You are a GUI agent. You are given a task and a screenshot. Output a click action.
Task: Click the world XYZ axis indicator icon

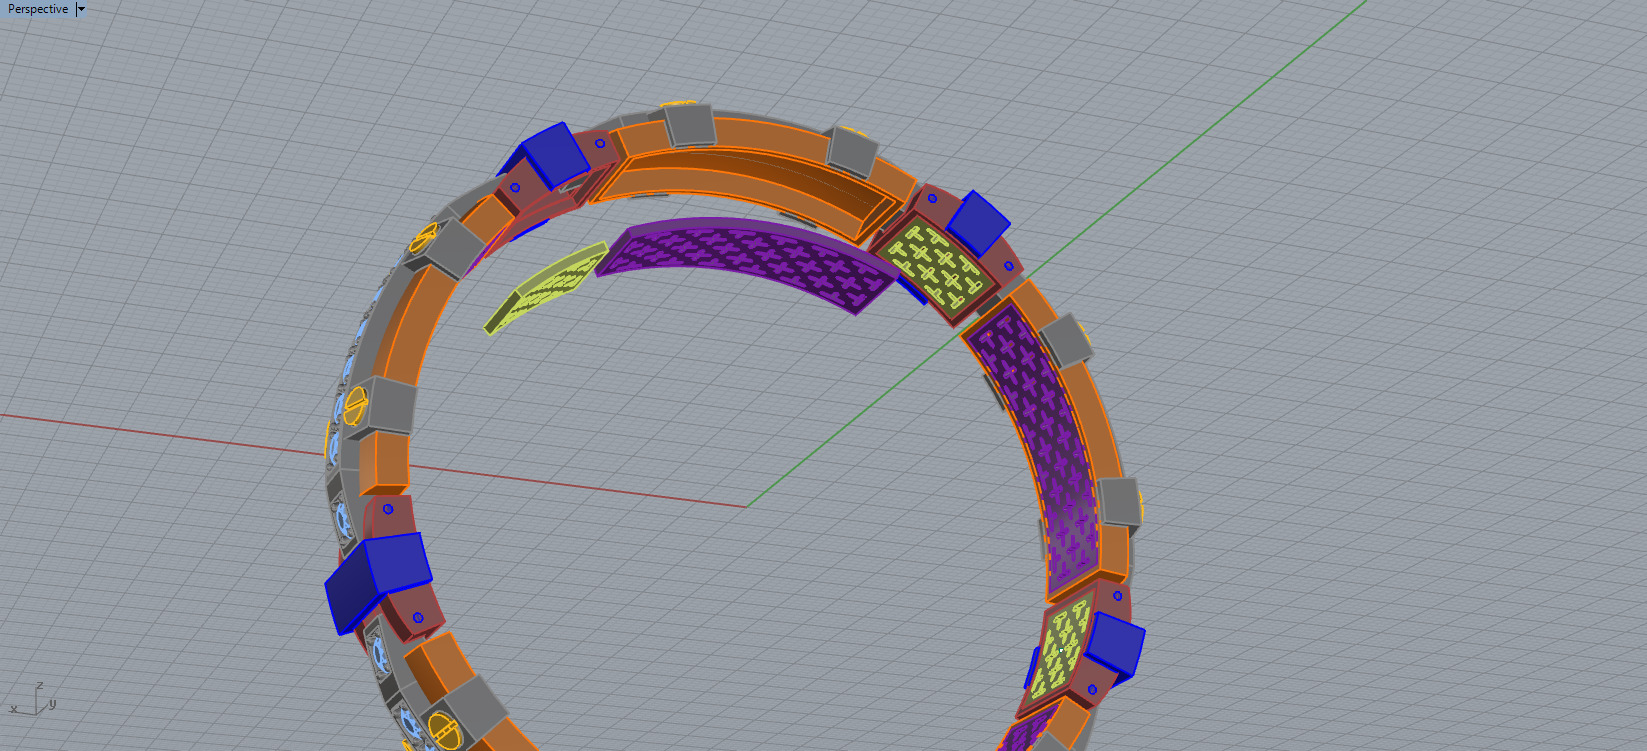[x=33, y=699]
